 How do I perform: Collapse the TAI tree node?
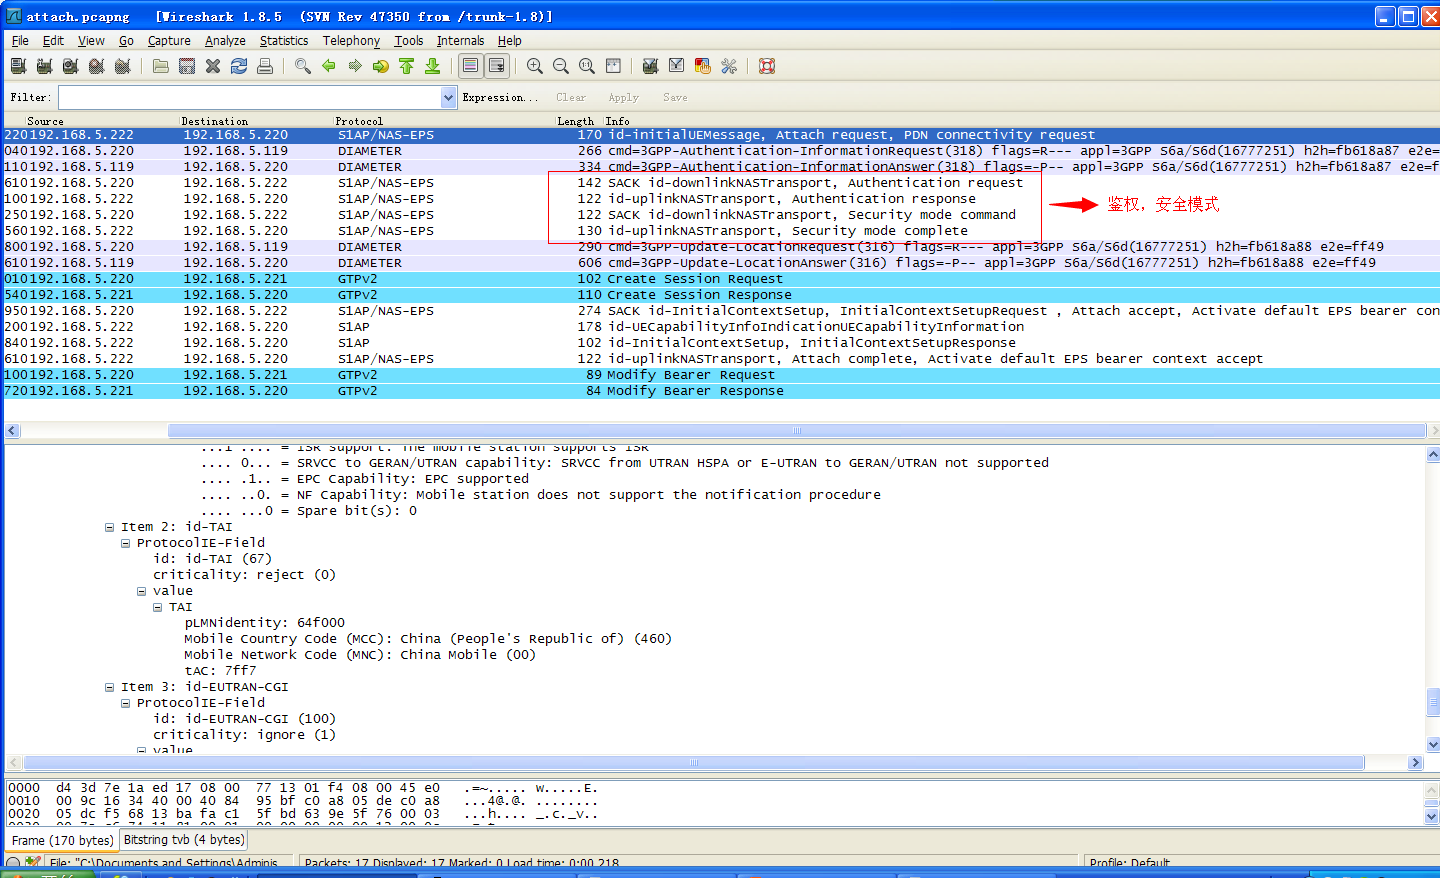158,607
